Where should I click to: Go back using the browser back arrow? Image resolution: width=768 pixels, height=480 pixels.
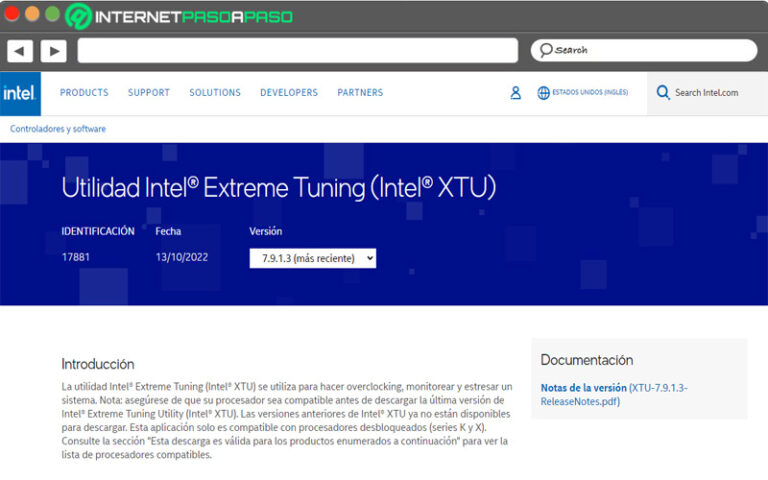[20, 51]
